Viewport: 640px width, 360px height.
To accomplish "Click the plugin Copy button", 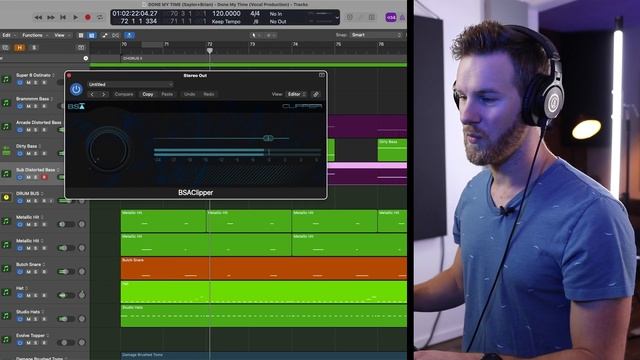I will tap(148, 94).
